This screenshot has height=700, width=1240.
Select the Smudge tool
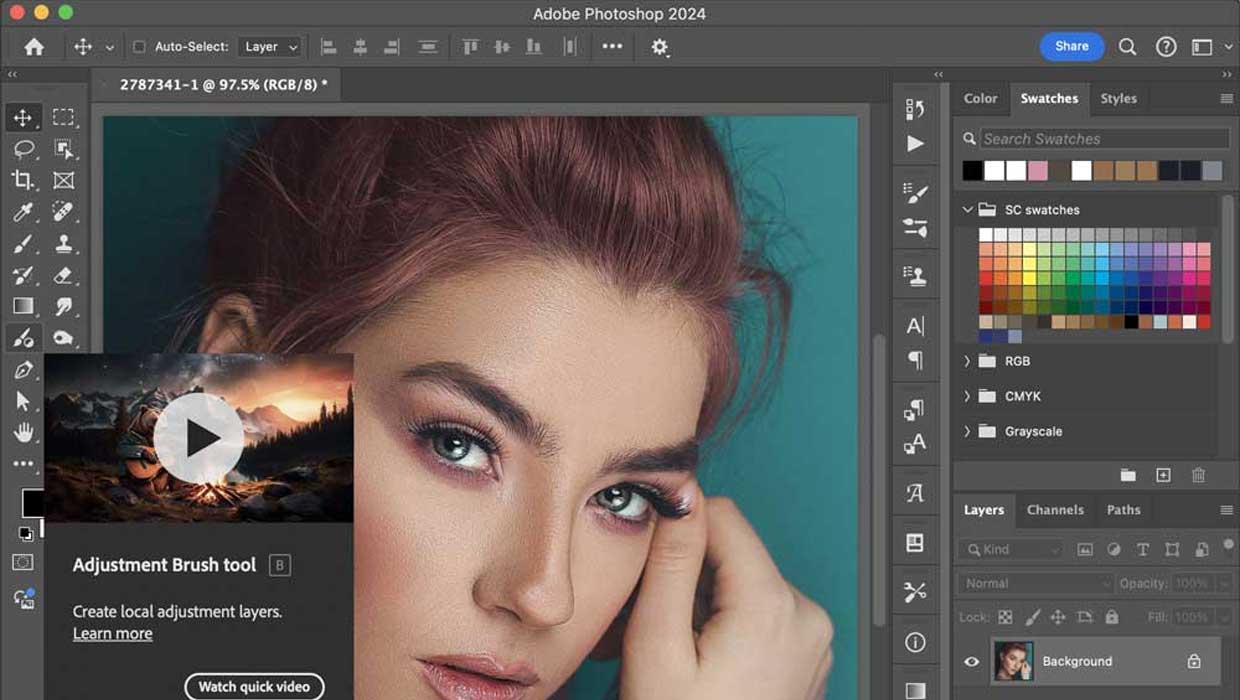click(x=64, y=306)
